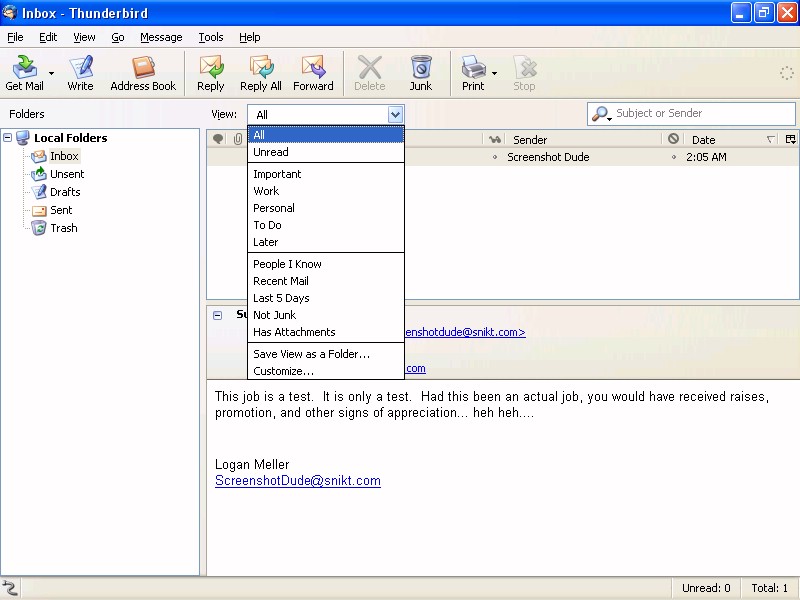The height and width of the screenshot is (600, 800).
Task: Click the Unread: 0 status text
Action: [706, 588]
